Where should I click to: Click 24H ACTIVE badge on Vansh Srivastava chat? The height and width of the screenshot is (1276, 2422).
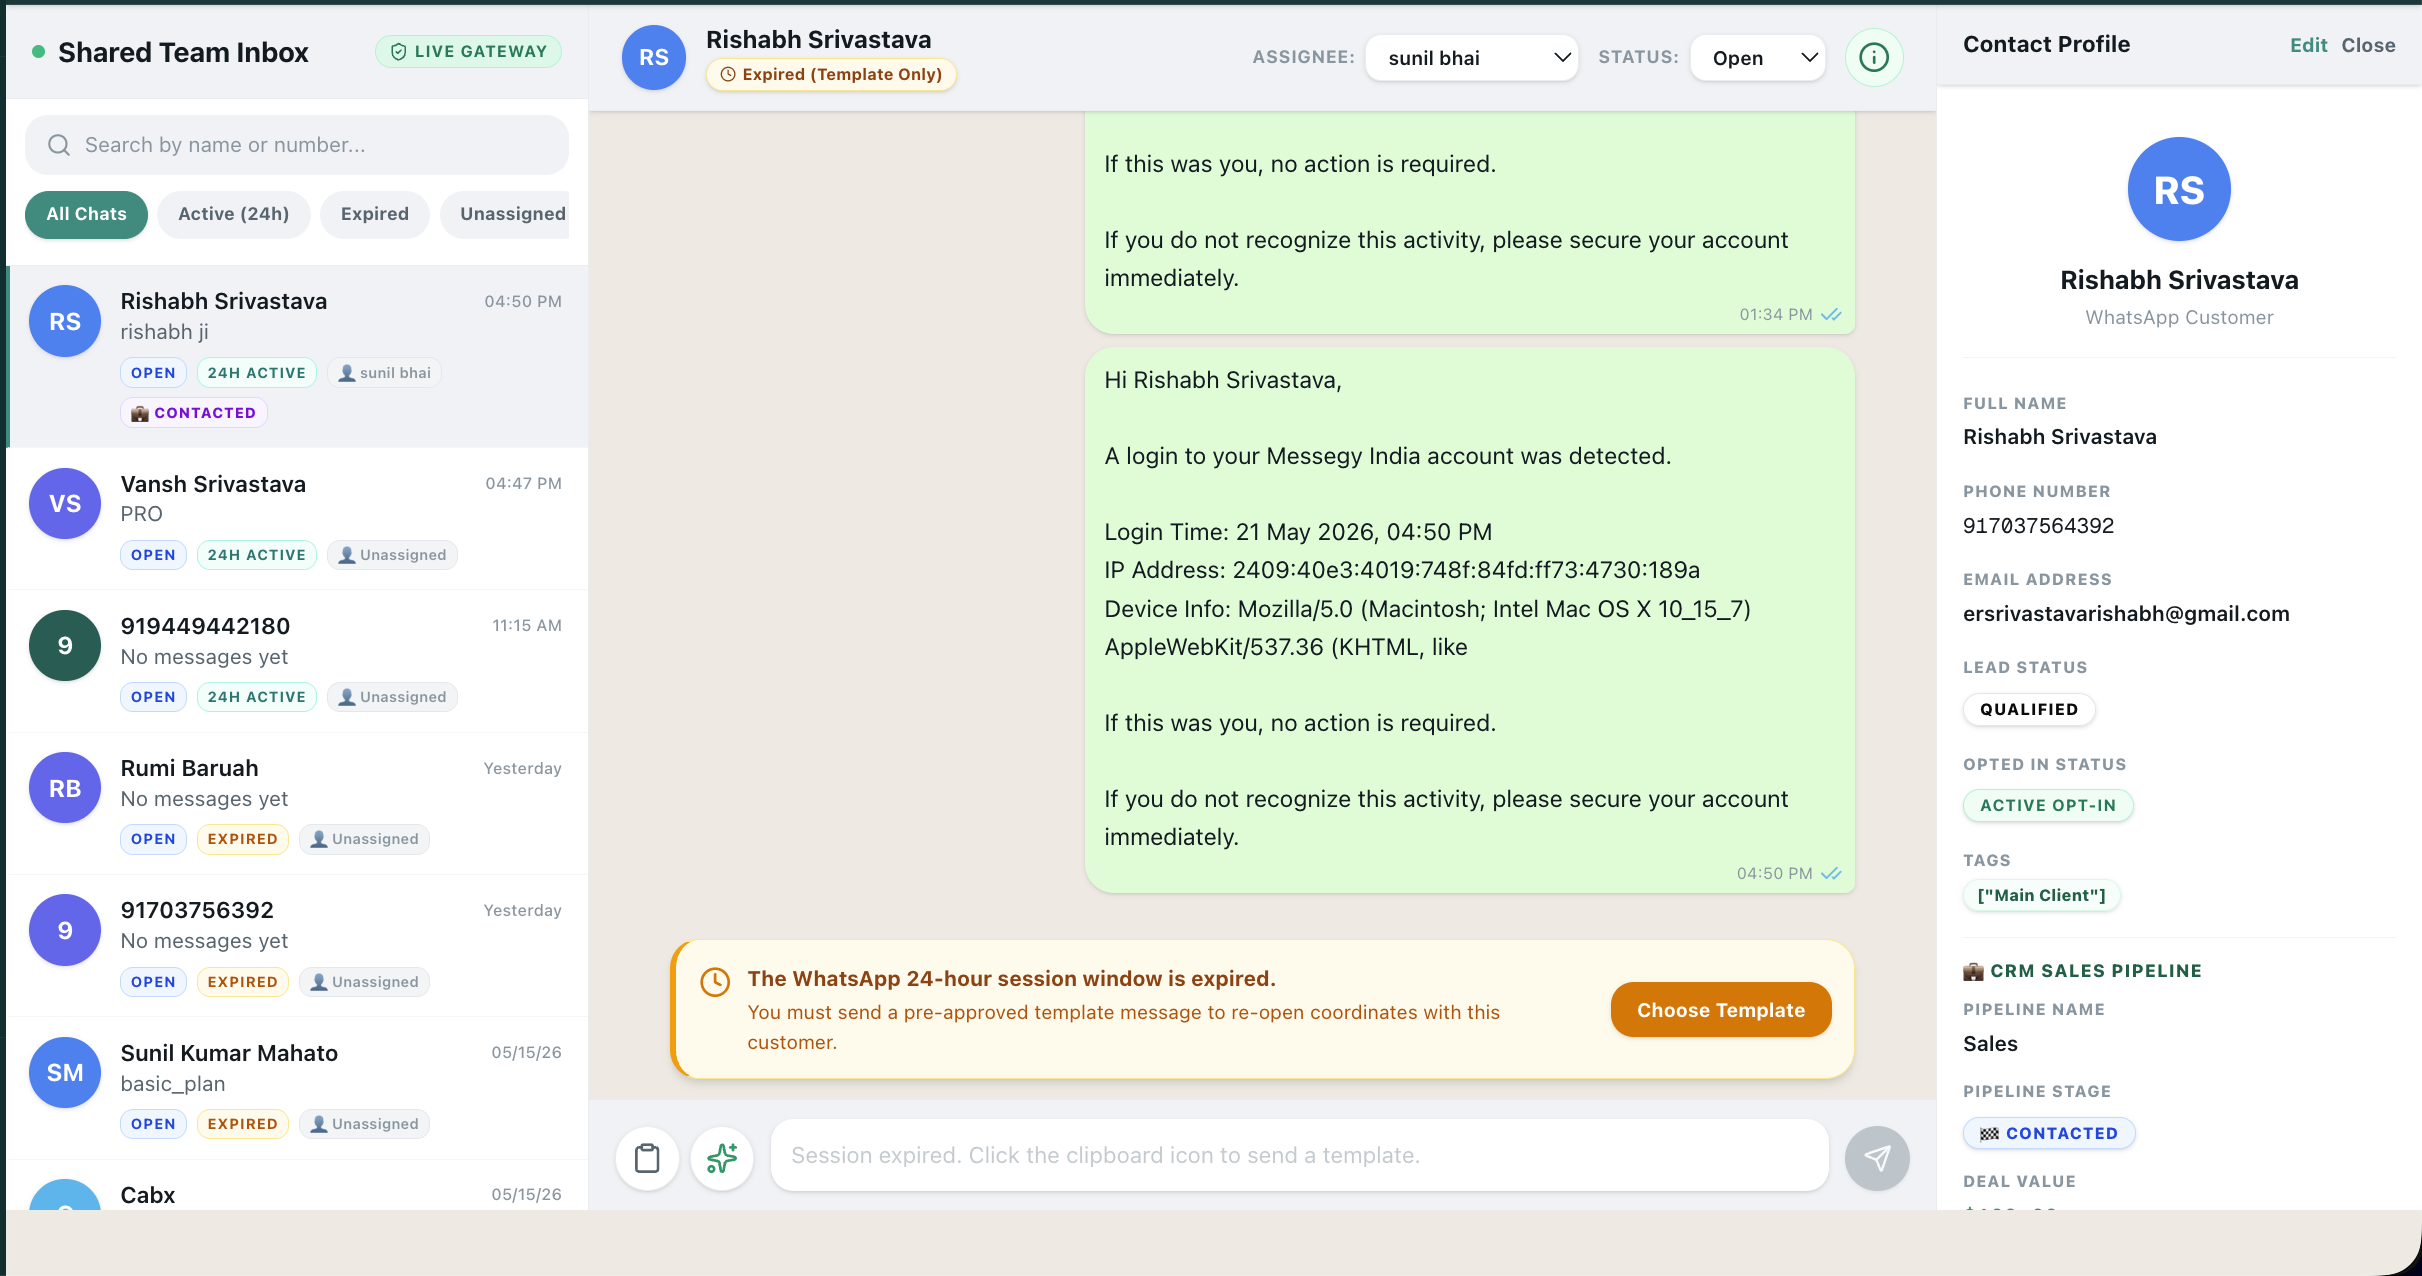point(256,555)
